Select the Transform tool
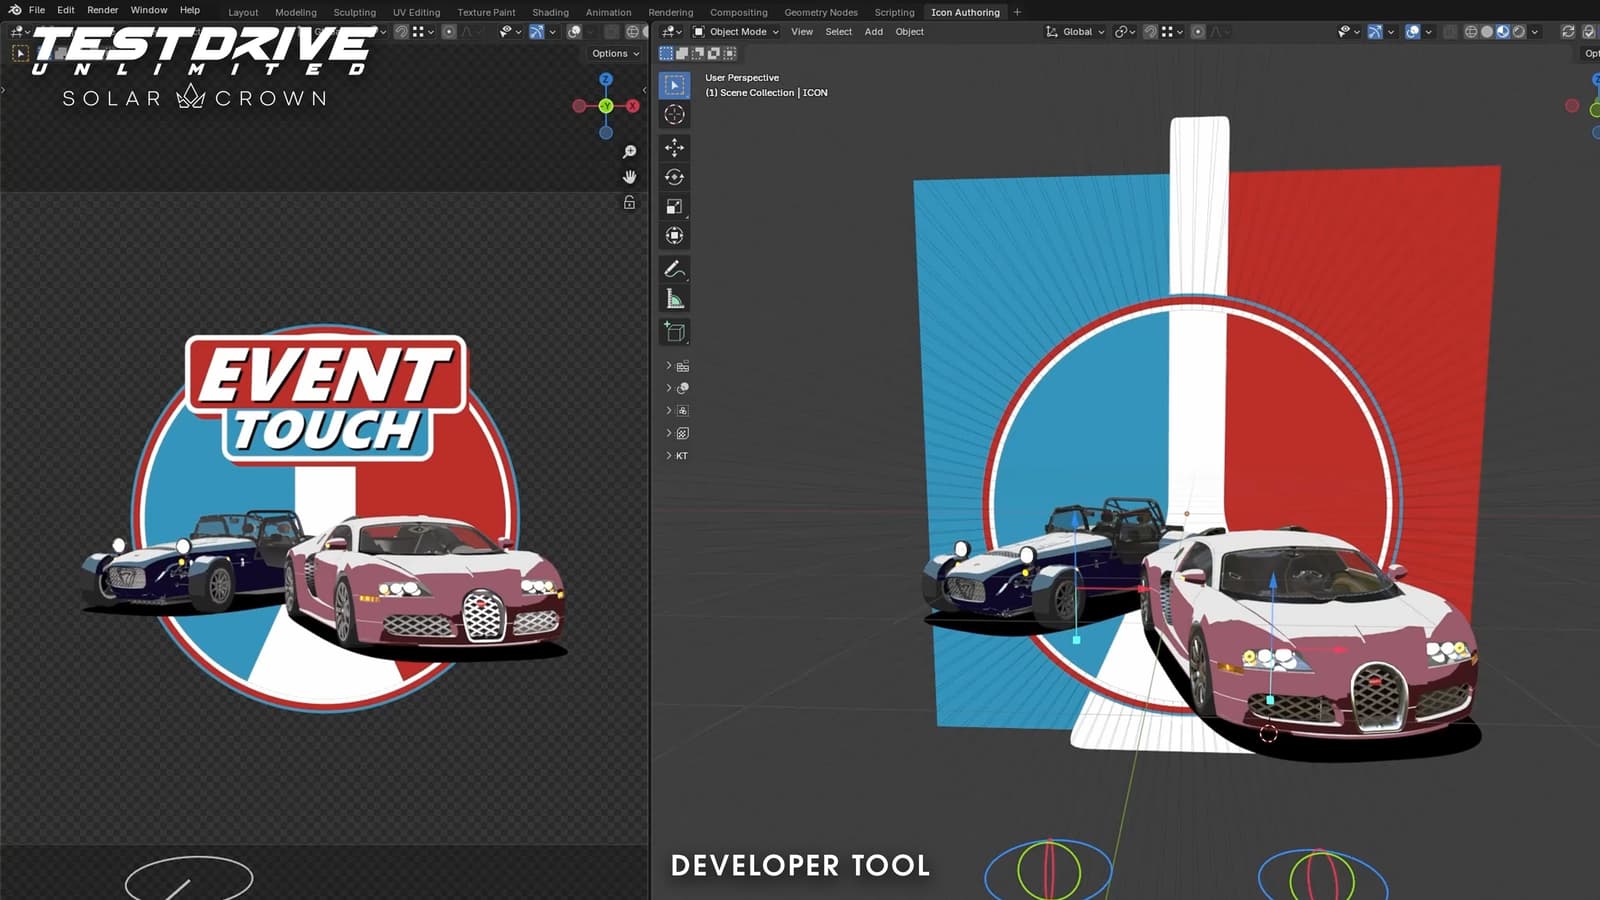 [x=675, y=236]
